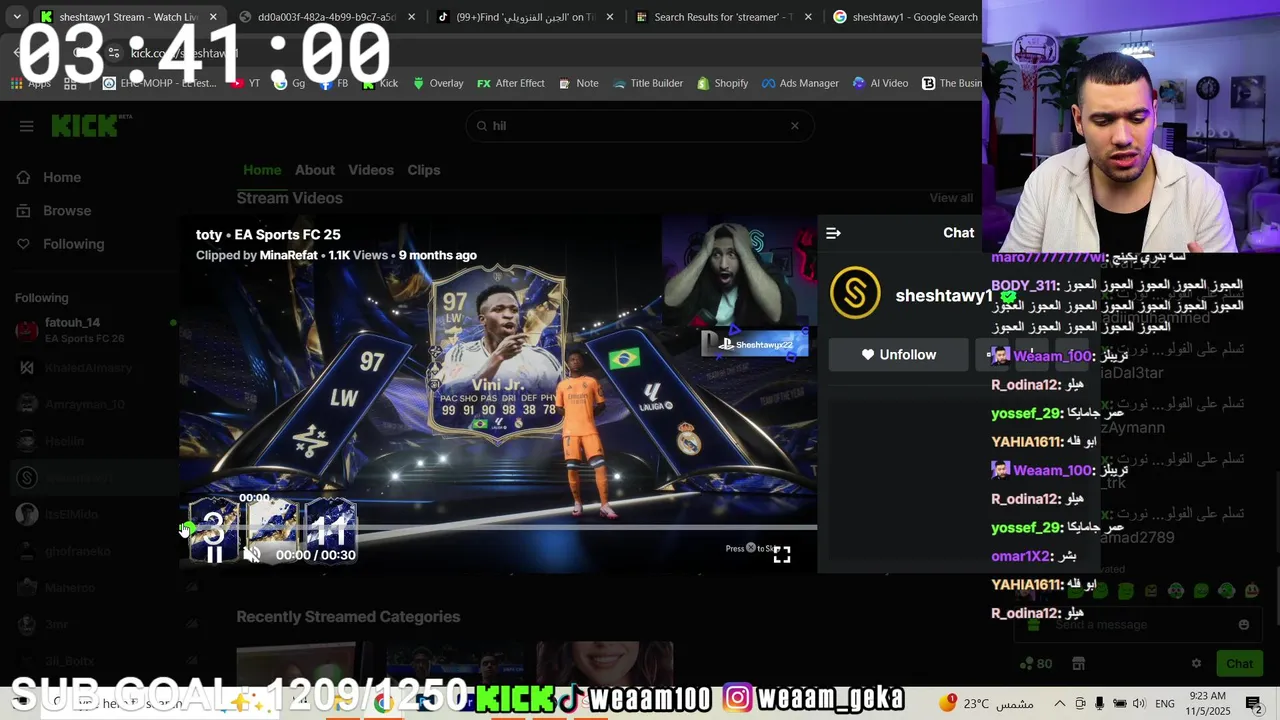The height and width of the screenshot is (720, 1280).
Task: Open Note bookmark
Action: (579, 83)
